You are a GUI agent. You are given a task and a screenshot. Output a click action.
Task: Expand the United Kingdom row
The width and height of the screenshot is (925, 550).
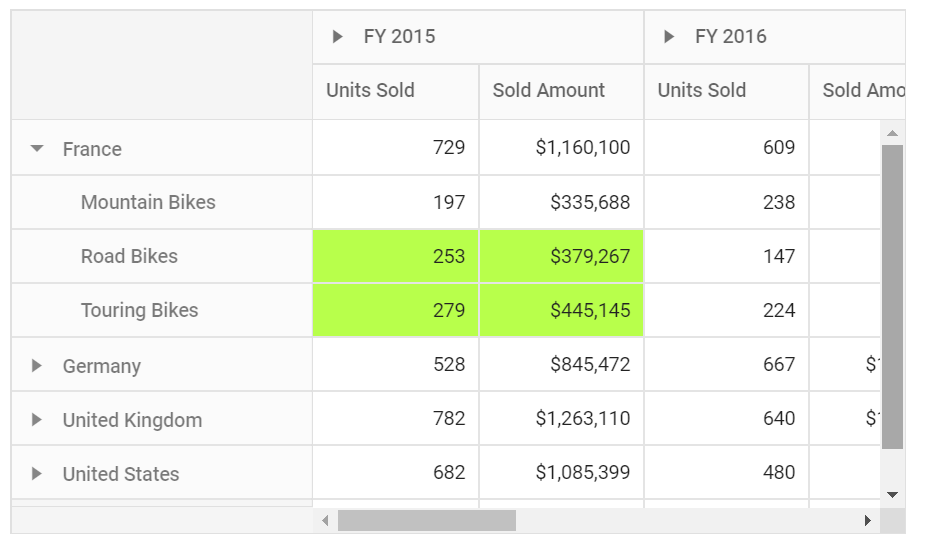click(37, 420)
